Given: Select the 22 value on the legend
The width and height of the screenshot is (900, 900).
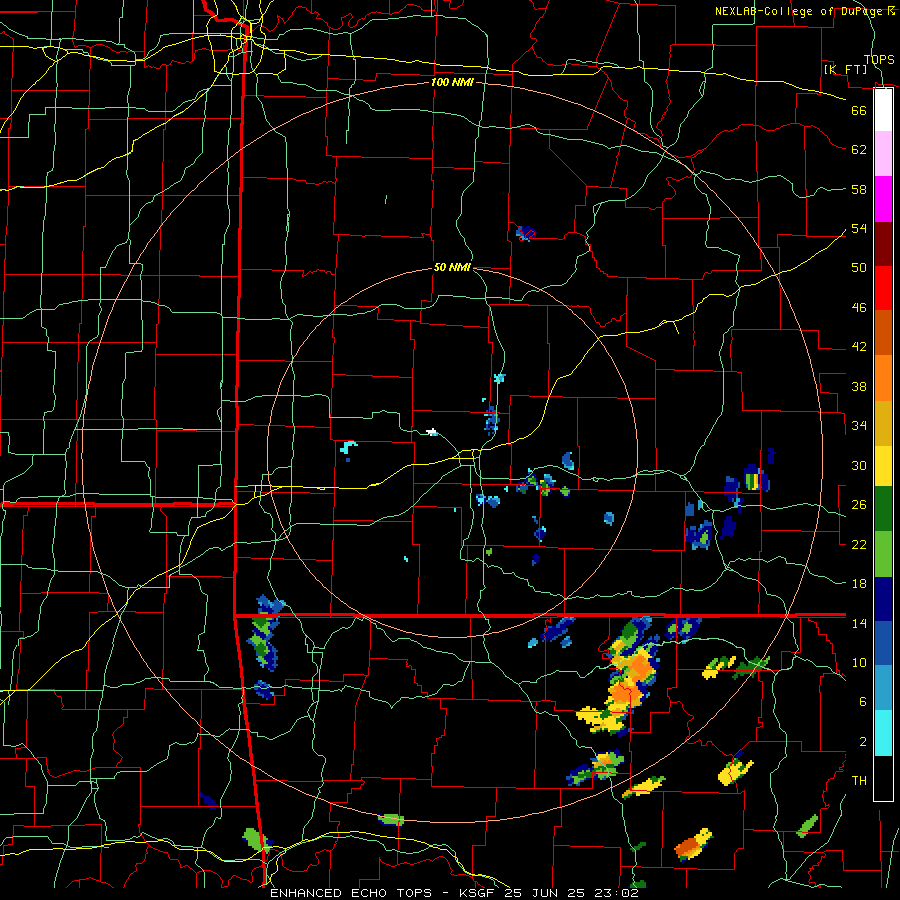Looking at the screenshot, I should (859, 544).
